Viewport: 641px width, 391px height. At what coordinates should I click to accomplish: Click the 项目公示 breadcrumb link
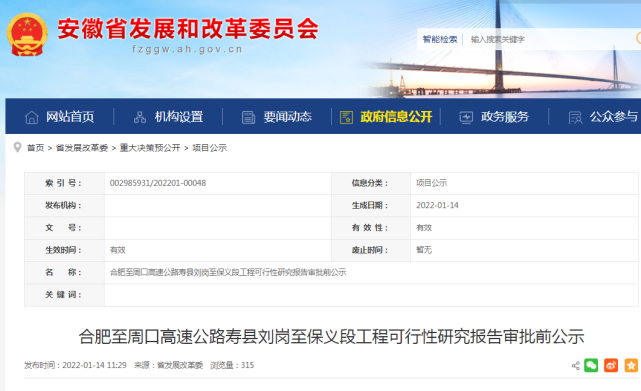click(210, 148)
